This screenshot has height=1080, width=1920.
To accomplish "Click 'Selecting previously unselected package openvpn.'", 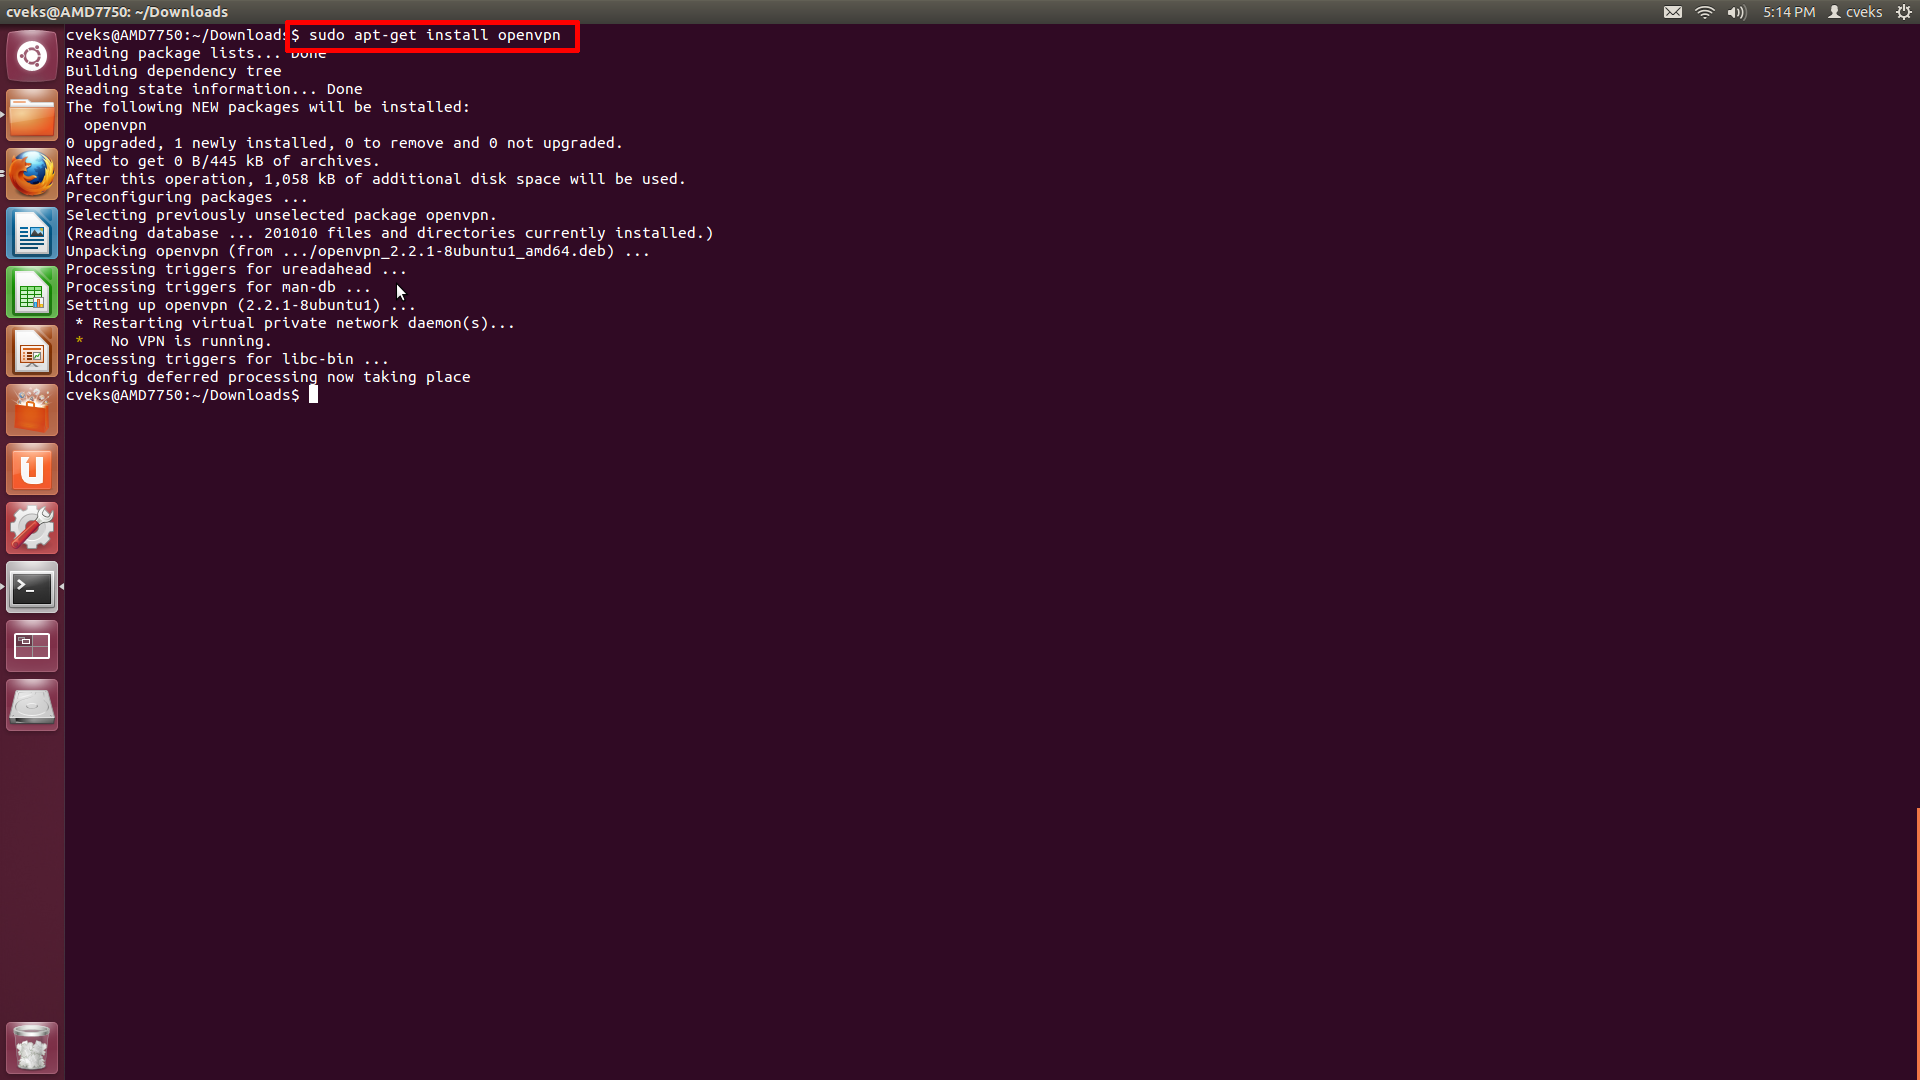I will click(x=281, y=215).
